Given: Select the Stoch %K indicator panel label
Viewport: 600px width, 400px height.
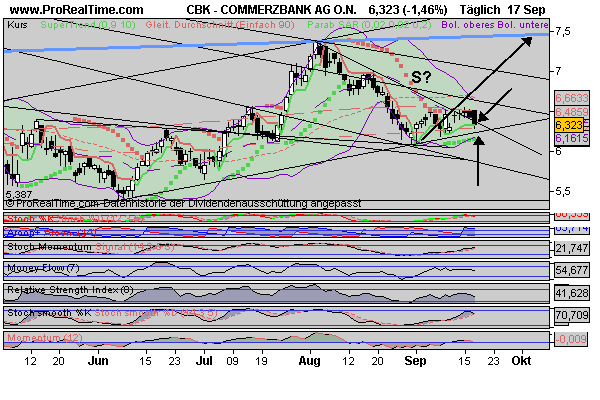Looking at the screenshot, I should [x=75, y=219].
